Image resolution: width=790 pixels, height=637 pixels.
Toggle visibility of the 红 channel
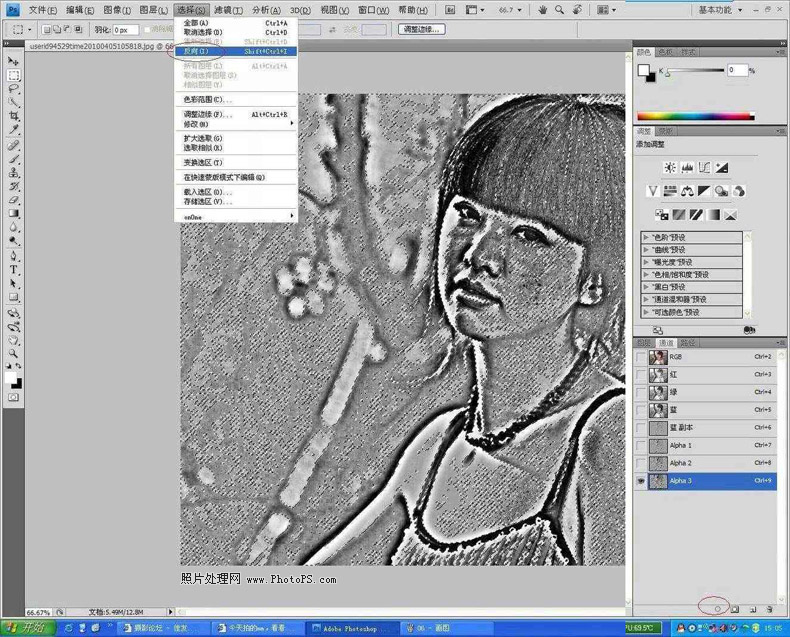click(640, 375)
